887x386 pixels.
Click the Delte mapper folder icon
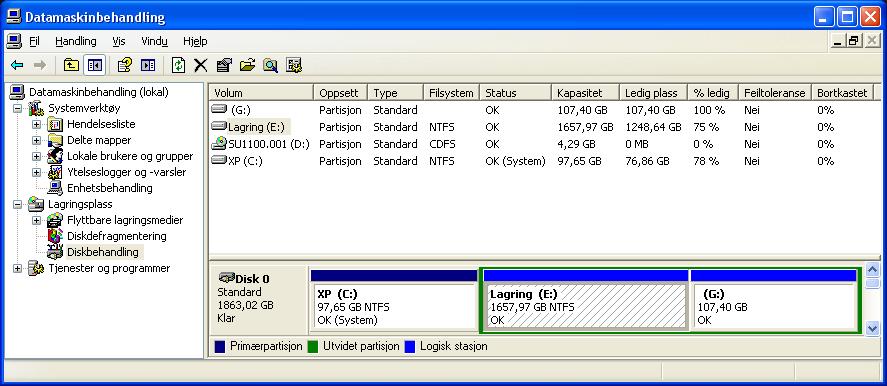[55, 140]
